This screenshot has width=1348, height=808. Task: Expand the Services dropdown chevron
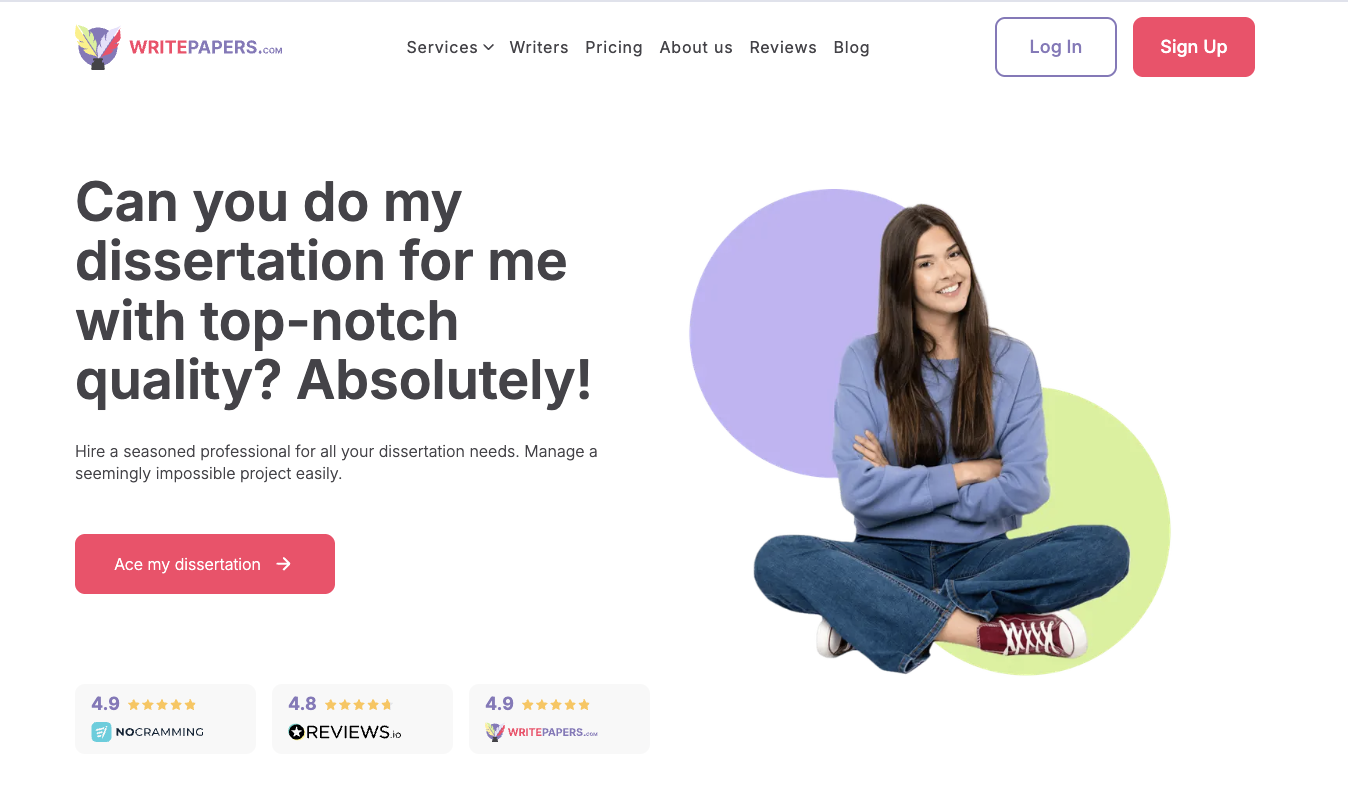tap(489, 47)
